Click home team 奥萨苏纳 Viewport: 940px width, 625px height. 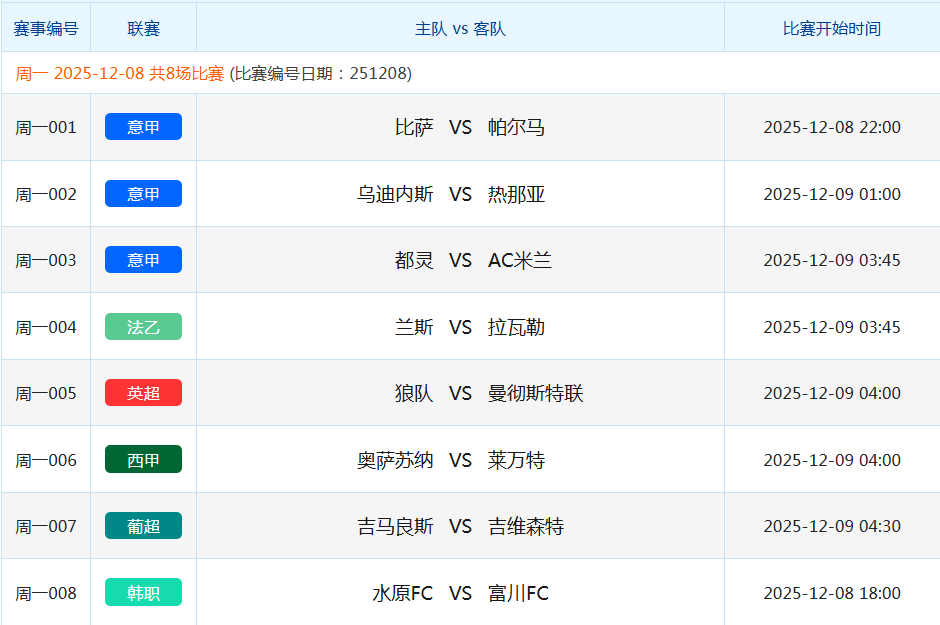click(x=395, y=460)
